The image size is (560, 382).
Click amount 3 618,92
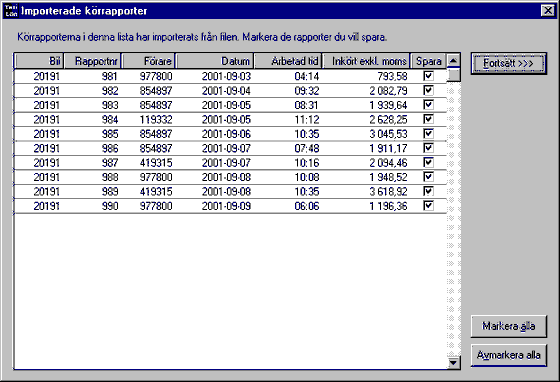coord(388,192)
